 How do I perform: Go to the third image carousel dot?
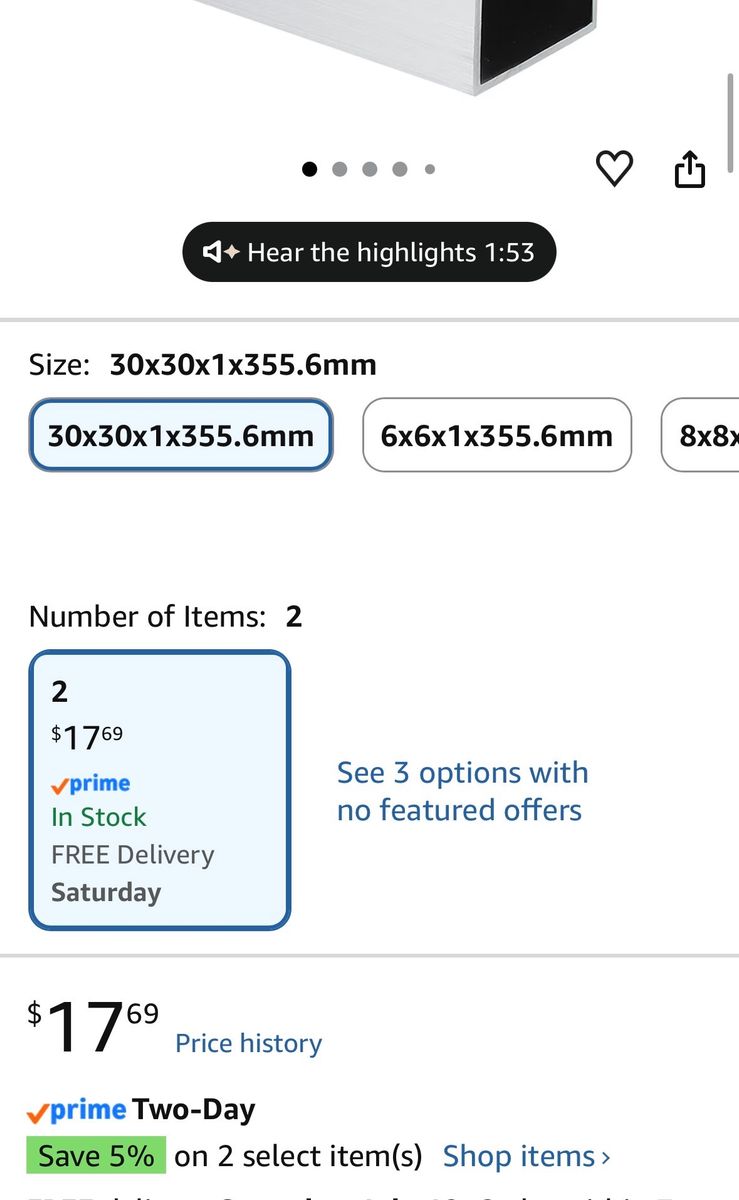coord(370,169)
